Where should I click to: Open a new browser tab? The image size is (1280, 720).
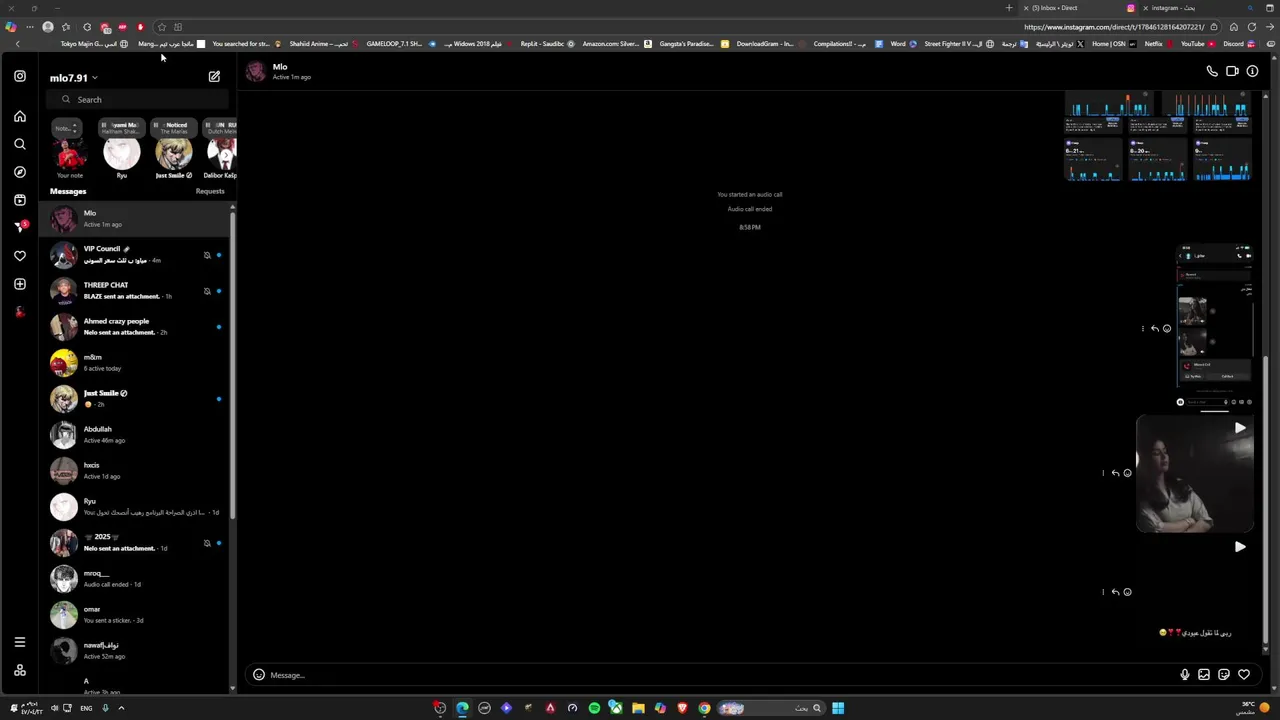(1008, 8)
